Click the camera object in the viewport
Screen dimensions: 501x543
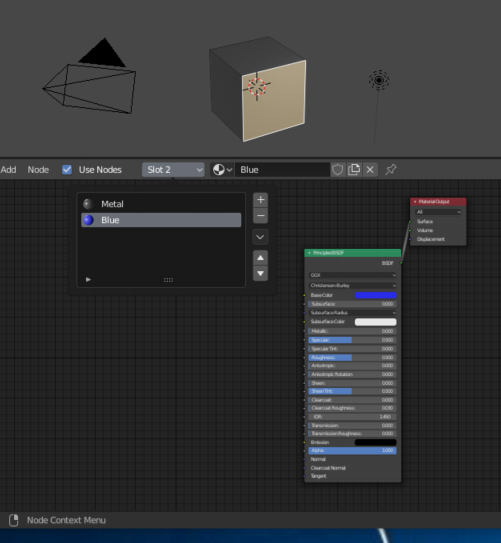[x=89, y=76]
